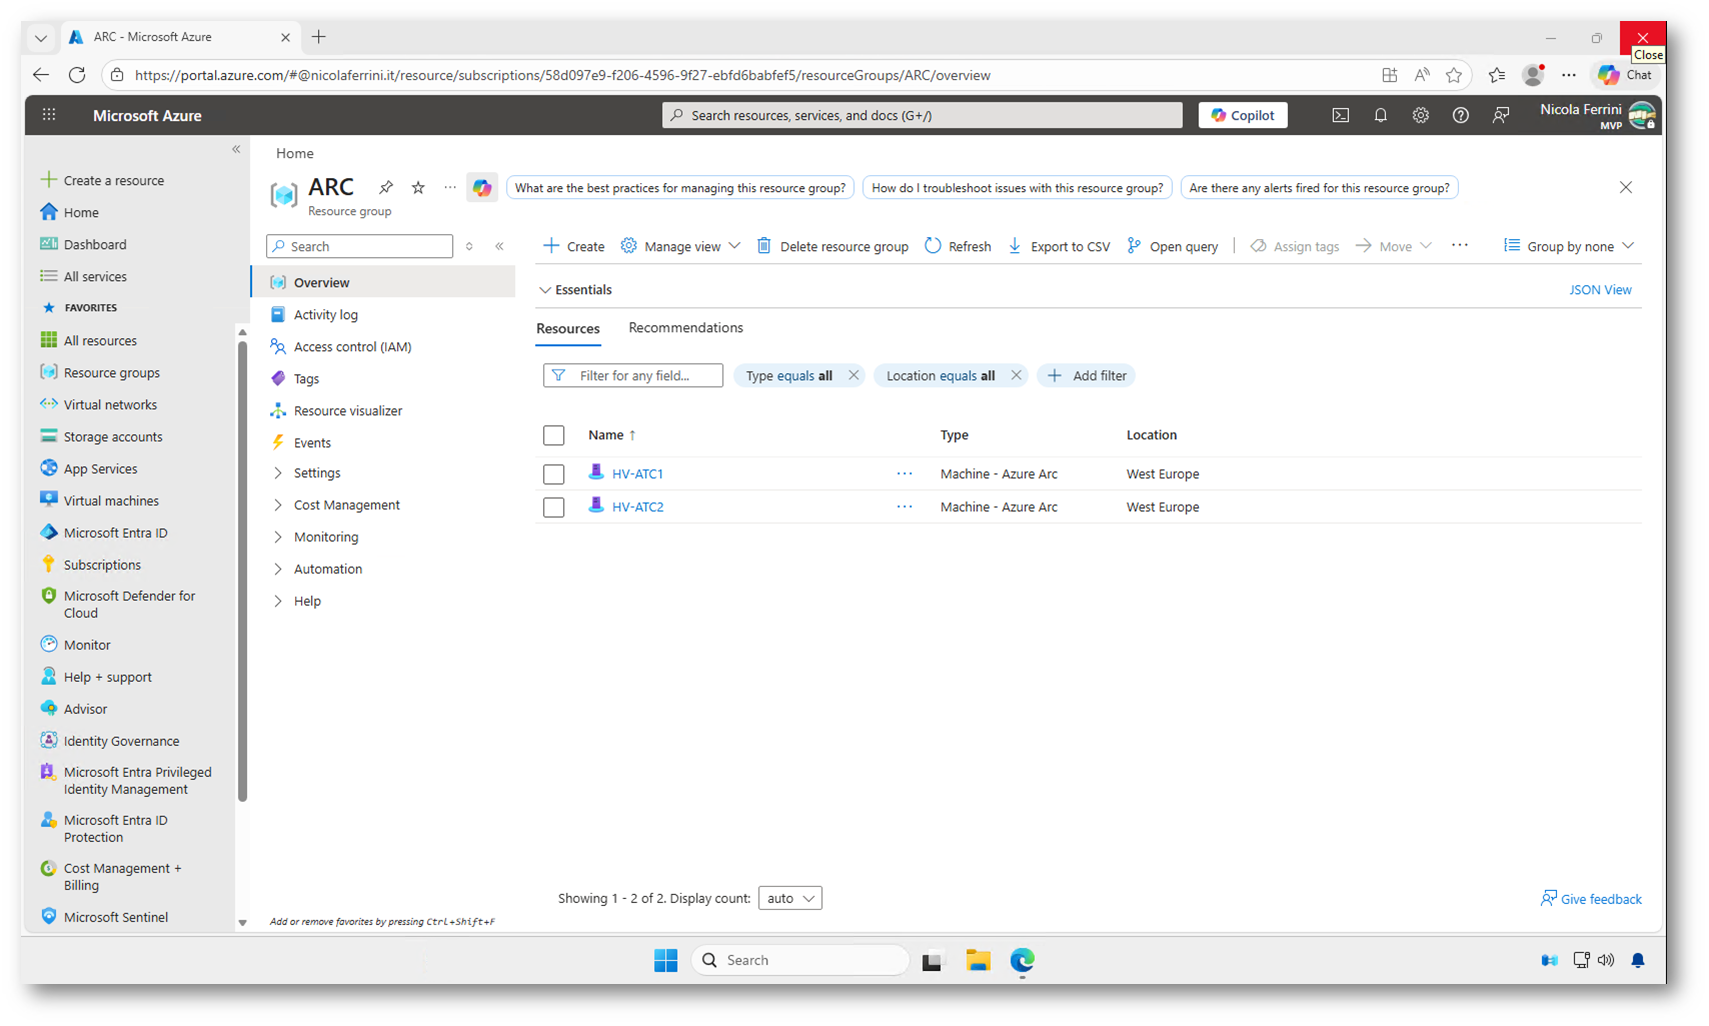Select the HV-ATC2 row checkbox

click(553, 507)
